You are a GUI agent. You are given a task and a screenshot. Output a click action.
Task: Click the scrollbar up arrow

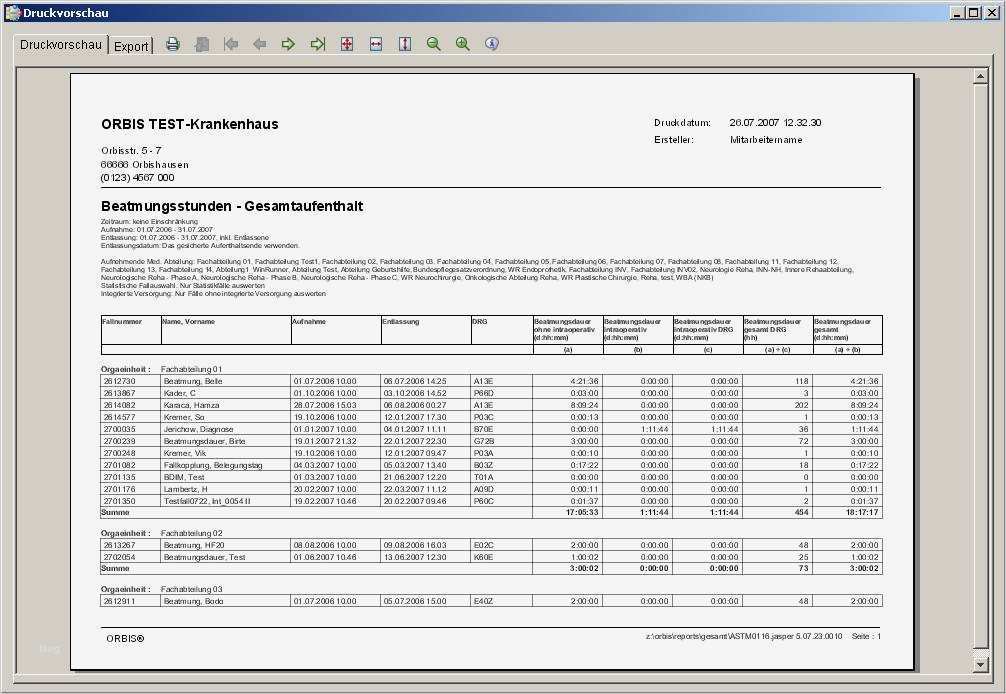click(x=980, y=76)
